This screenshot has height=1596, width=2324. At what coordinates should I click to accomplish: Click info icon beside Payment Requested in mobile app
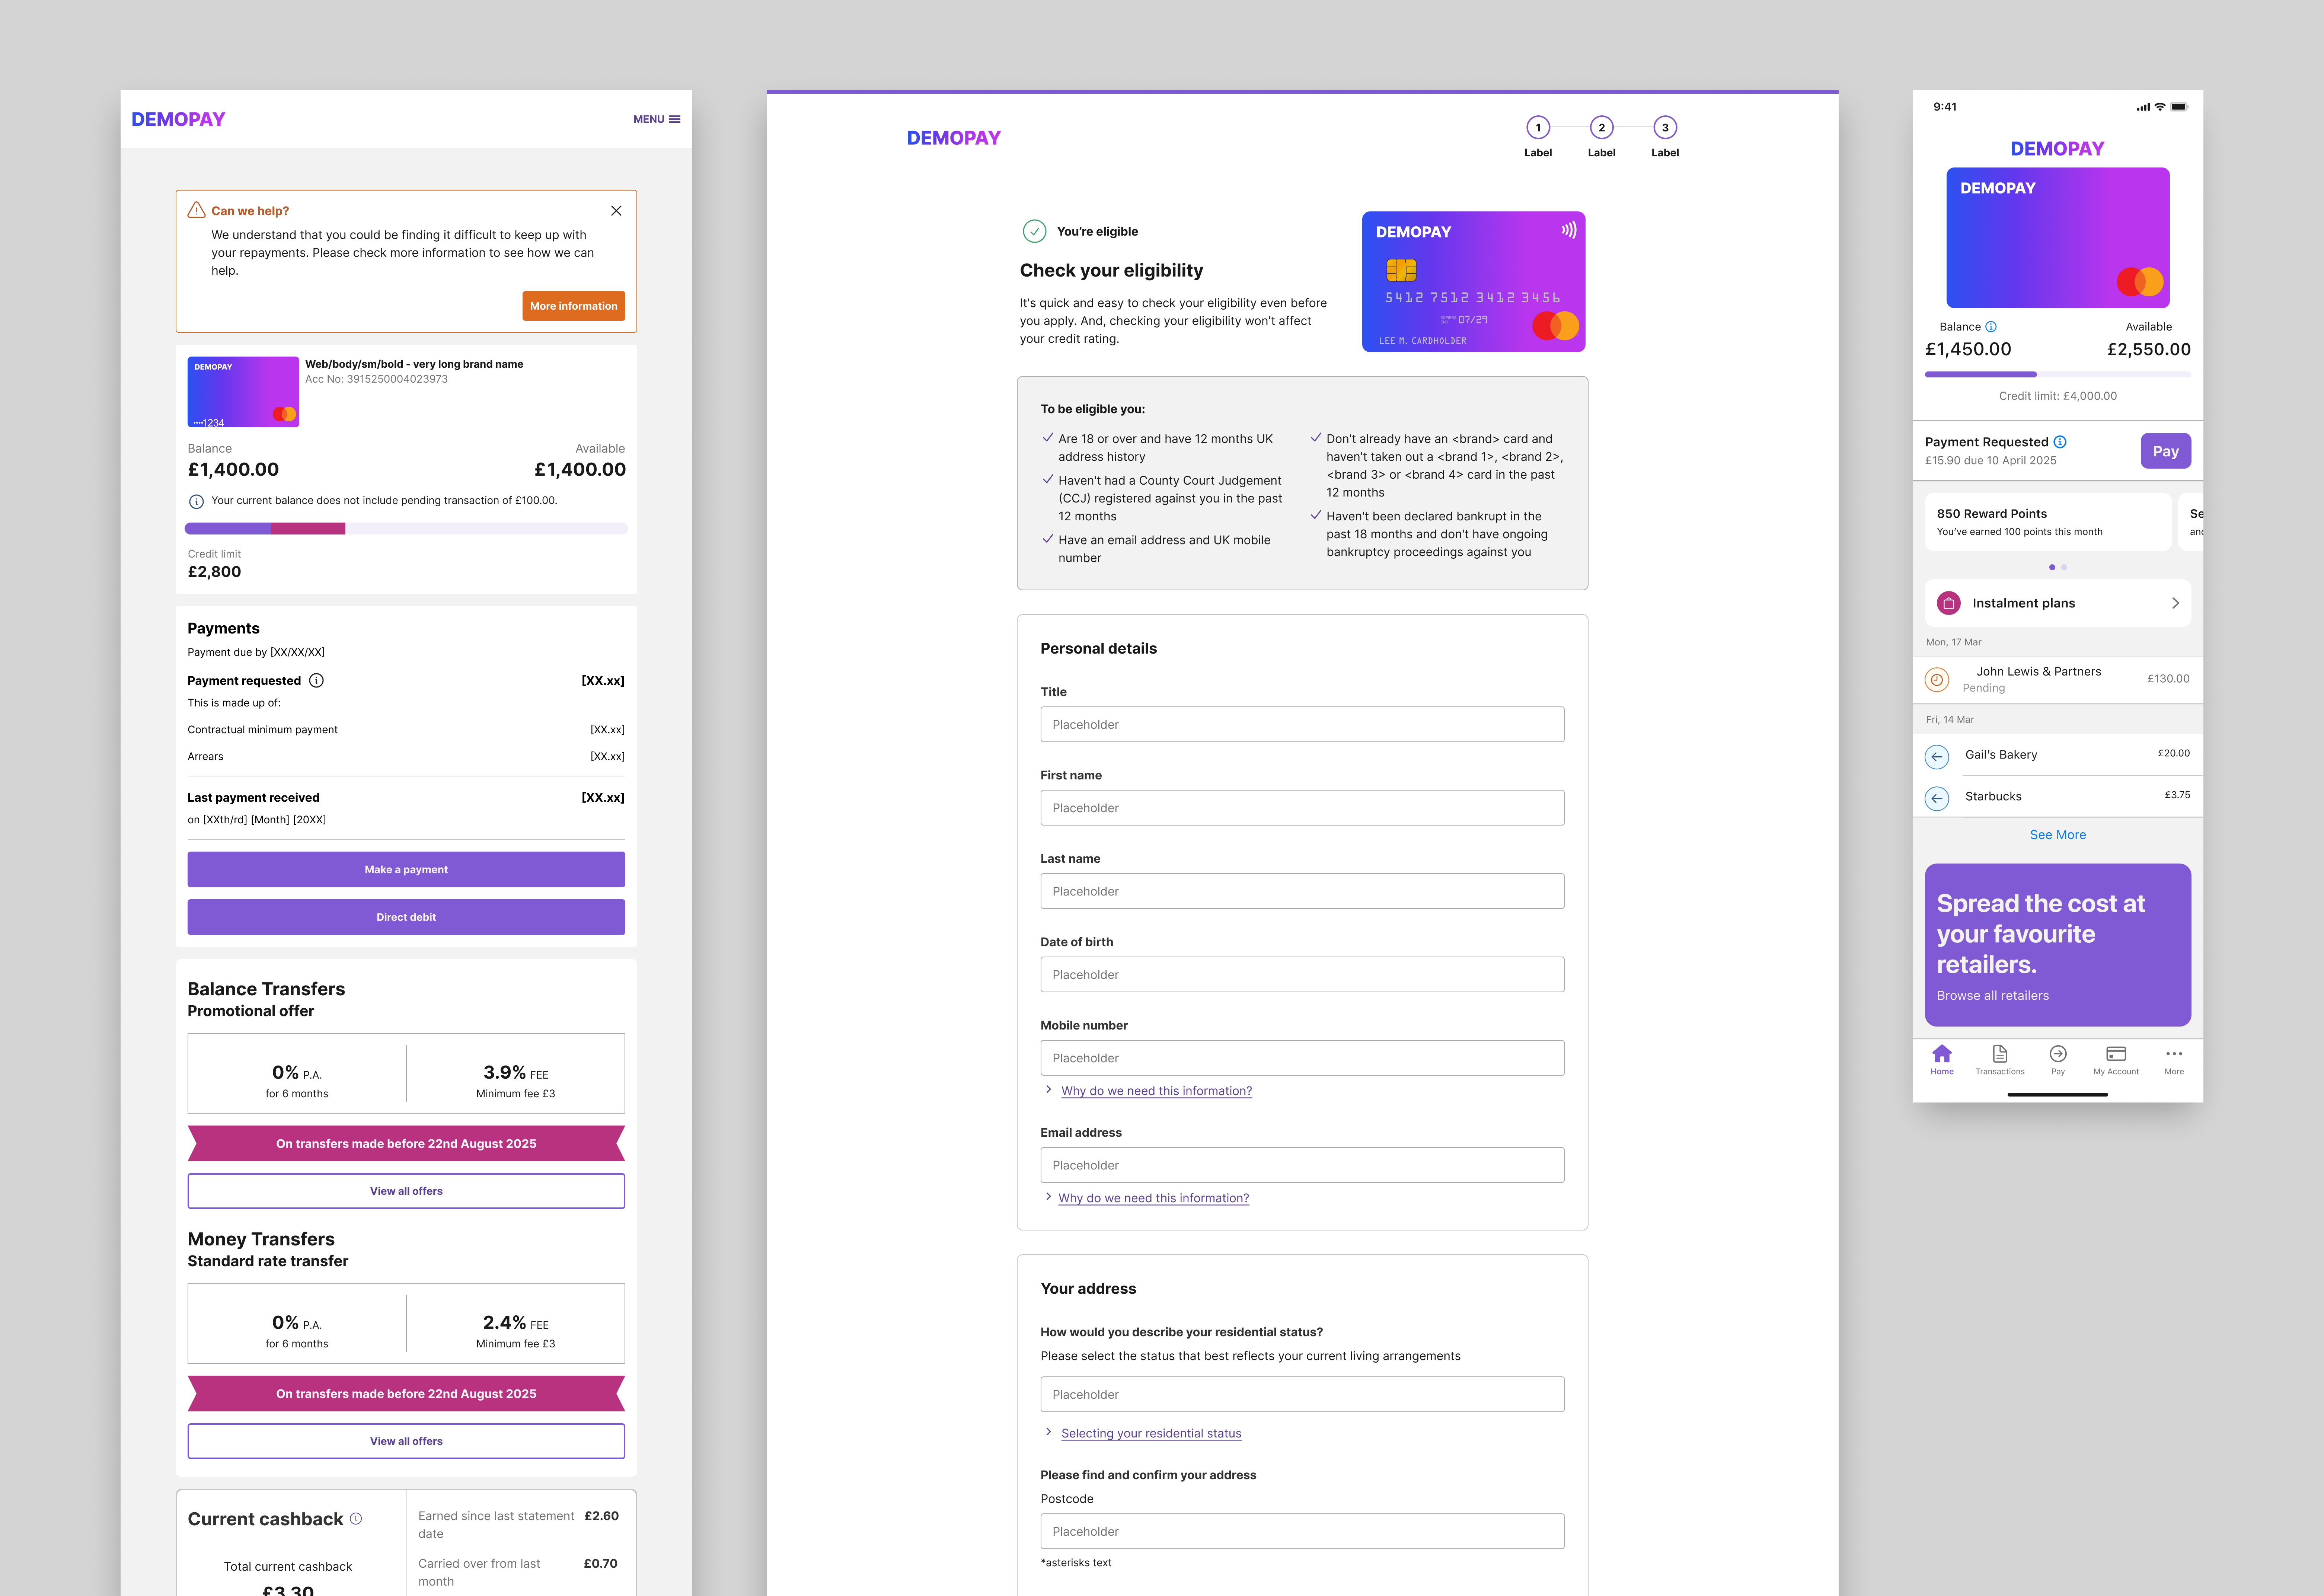(2060, 442)
